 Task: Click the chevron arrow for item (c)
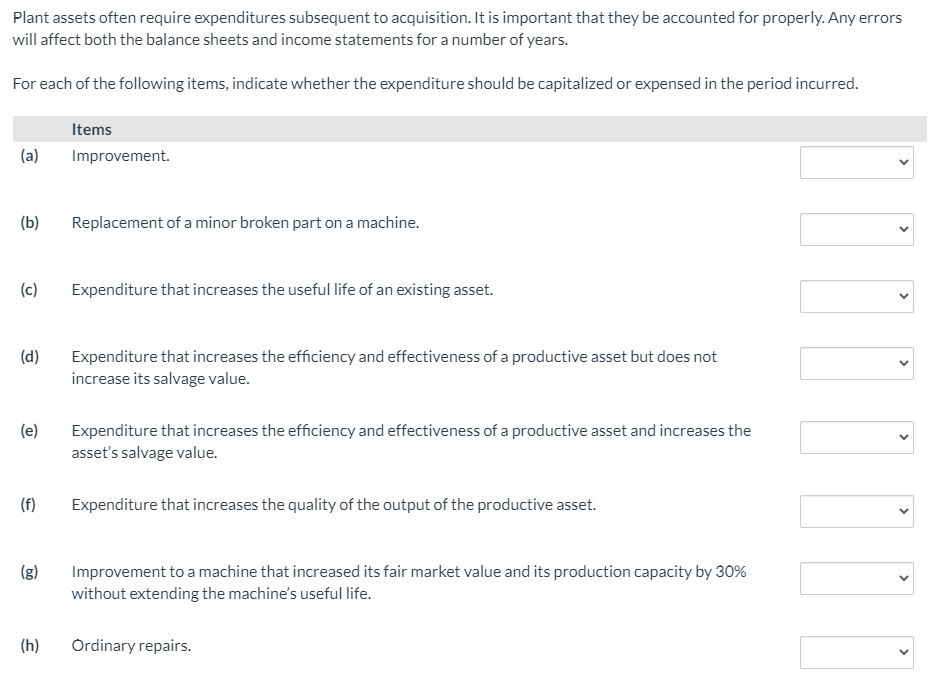(x=903, y=296)
